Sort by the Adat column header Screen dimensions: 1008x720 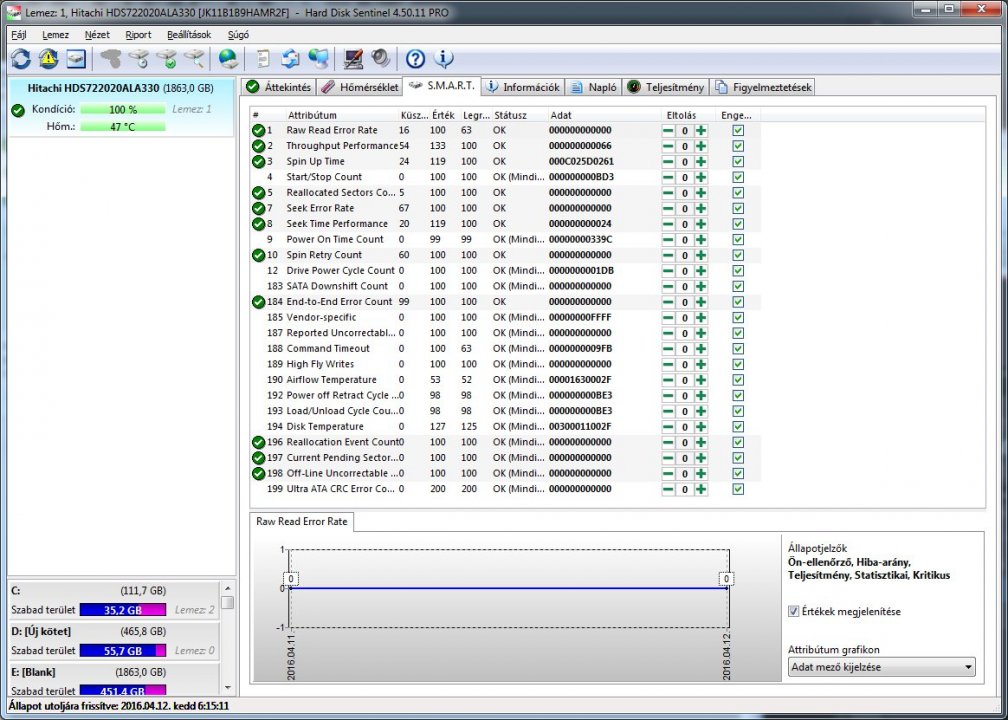pos(603,115)
